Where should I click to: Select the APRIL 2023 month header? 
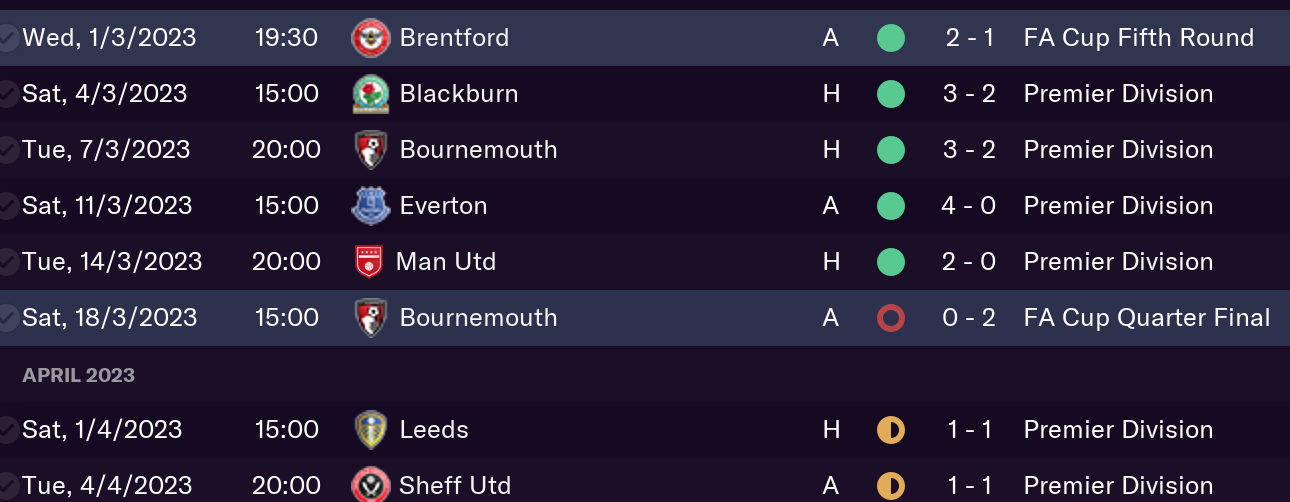pyautogui.click(x=79, y=376)
